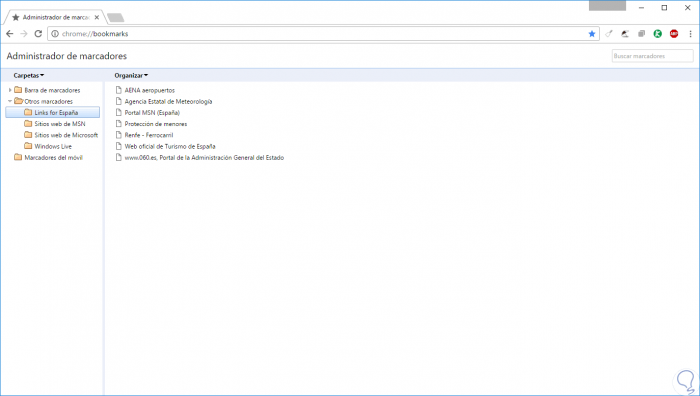Click page icon beside Renfe - Ferrocarril

pos(119,134)
